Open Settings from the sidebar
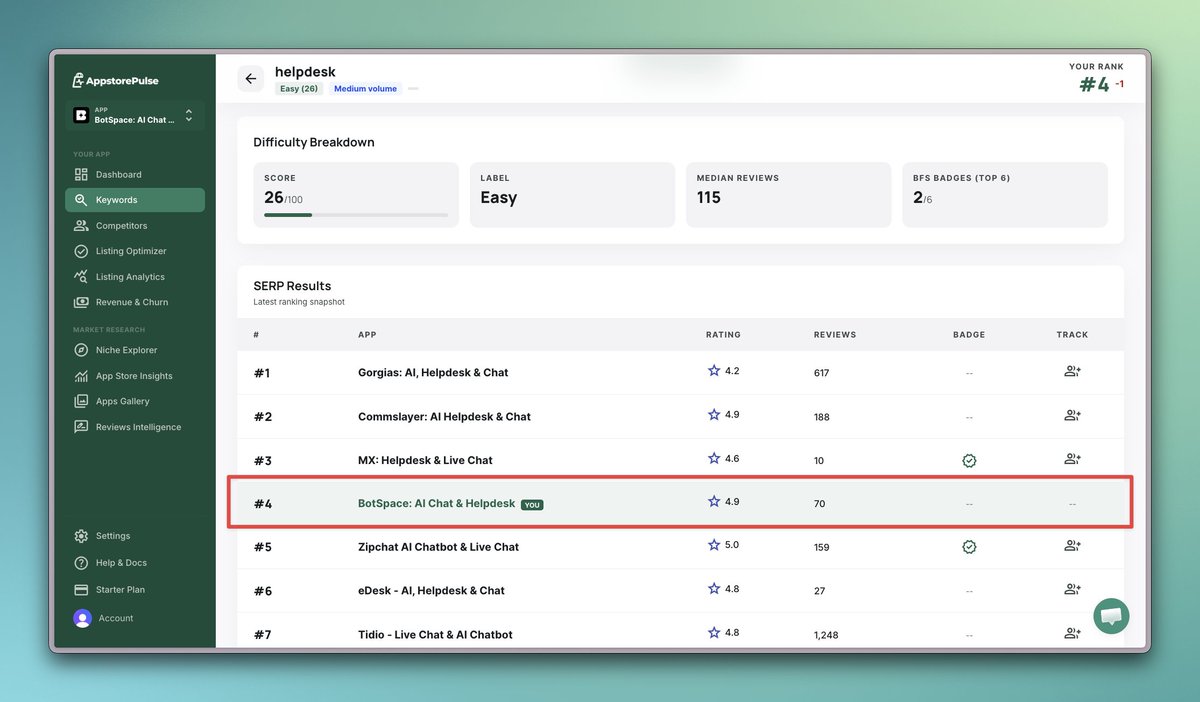 (135, 536)
